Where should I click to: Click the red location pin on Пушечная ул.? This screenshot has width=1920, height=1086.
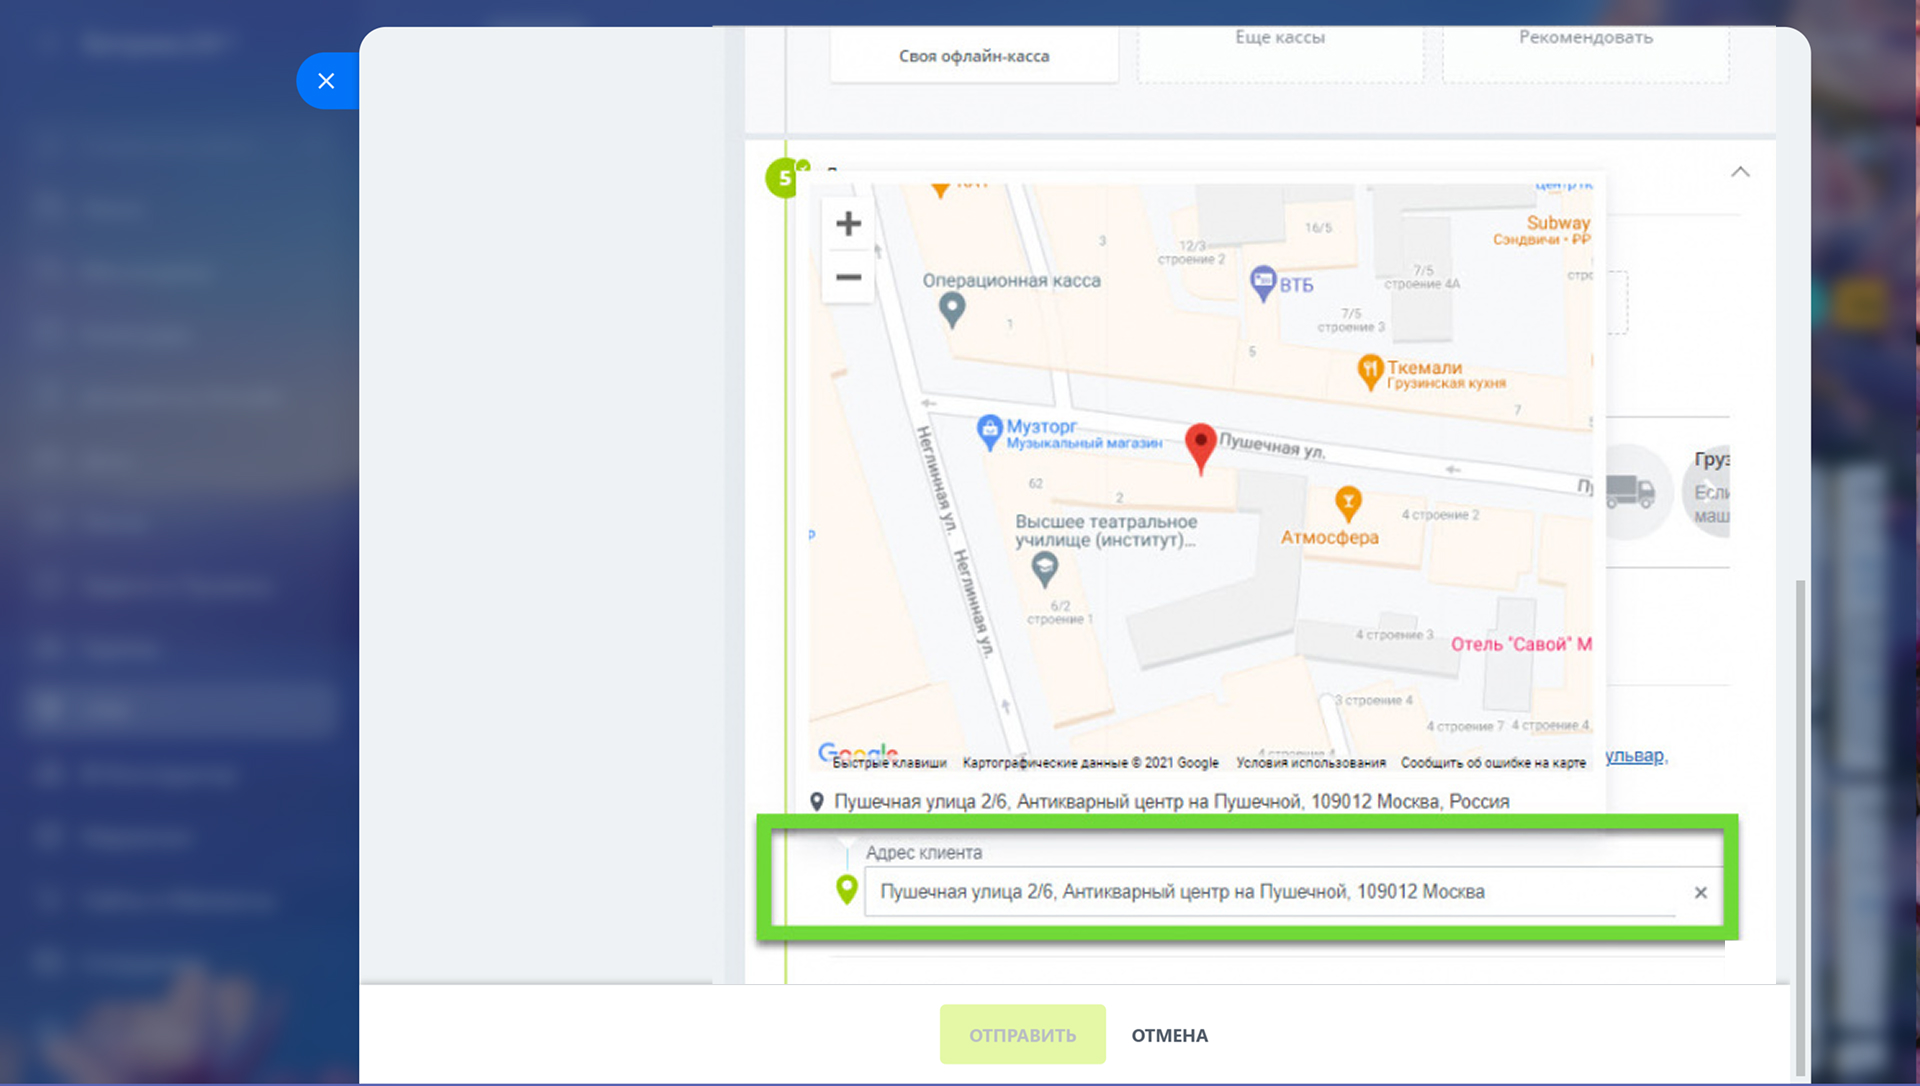click(1201, 448)
